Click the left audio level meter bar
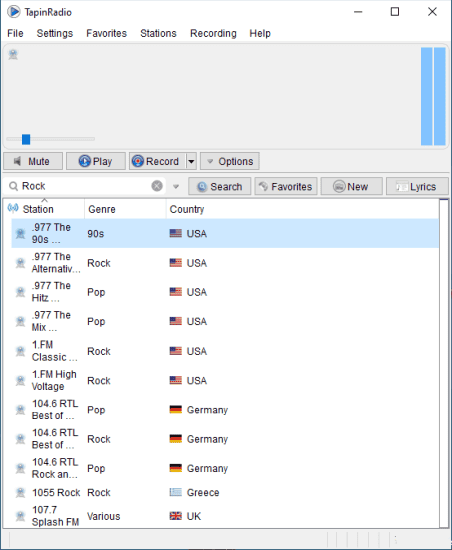452x550 pixels. click(427, 96)
